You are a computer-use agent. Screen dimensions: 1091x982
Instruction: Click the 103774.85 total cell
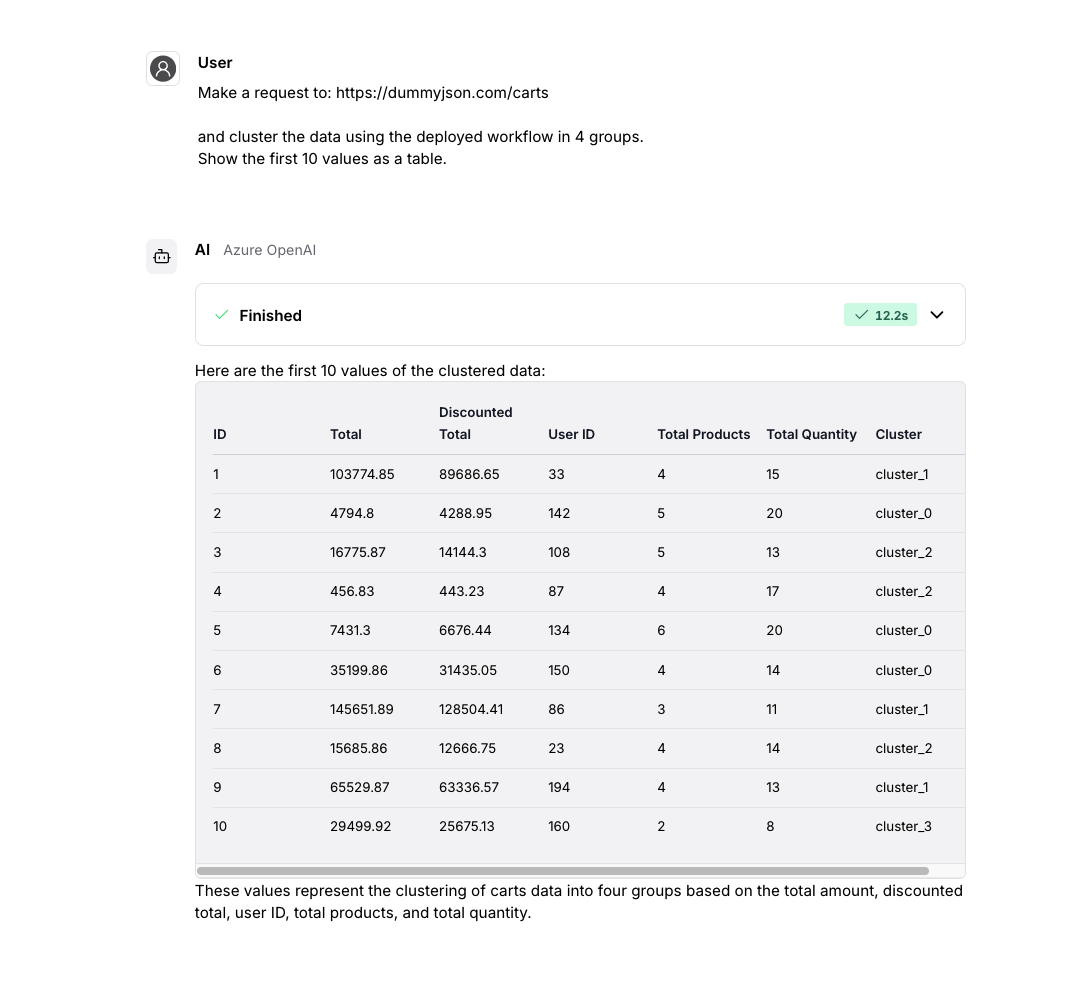(x=362, y=474)
